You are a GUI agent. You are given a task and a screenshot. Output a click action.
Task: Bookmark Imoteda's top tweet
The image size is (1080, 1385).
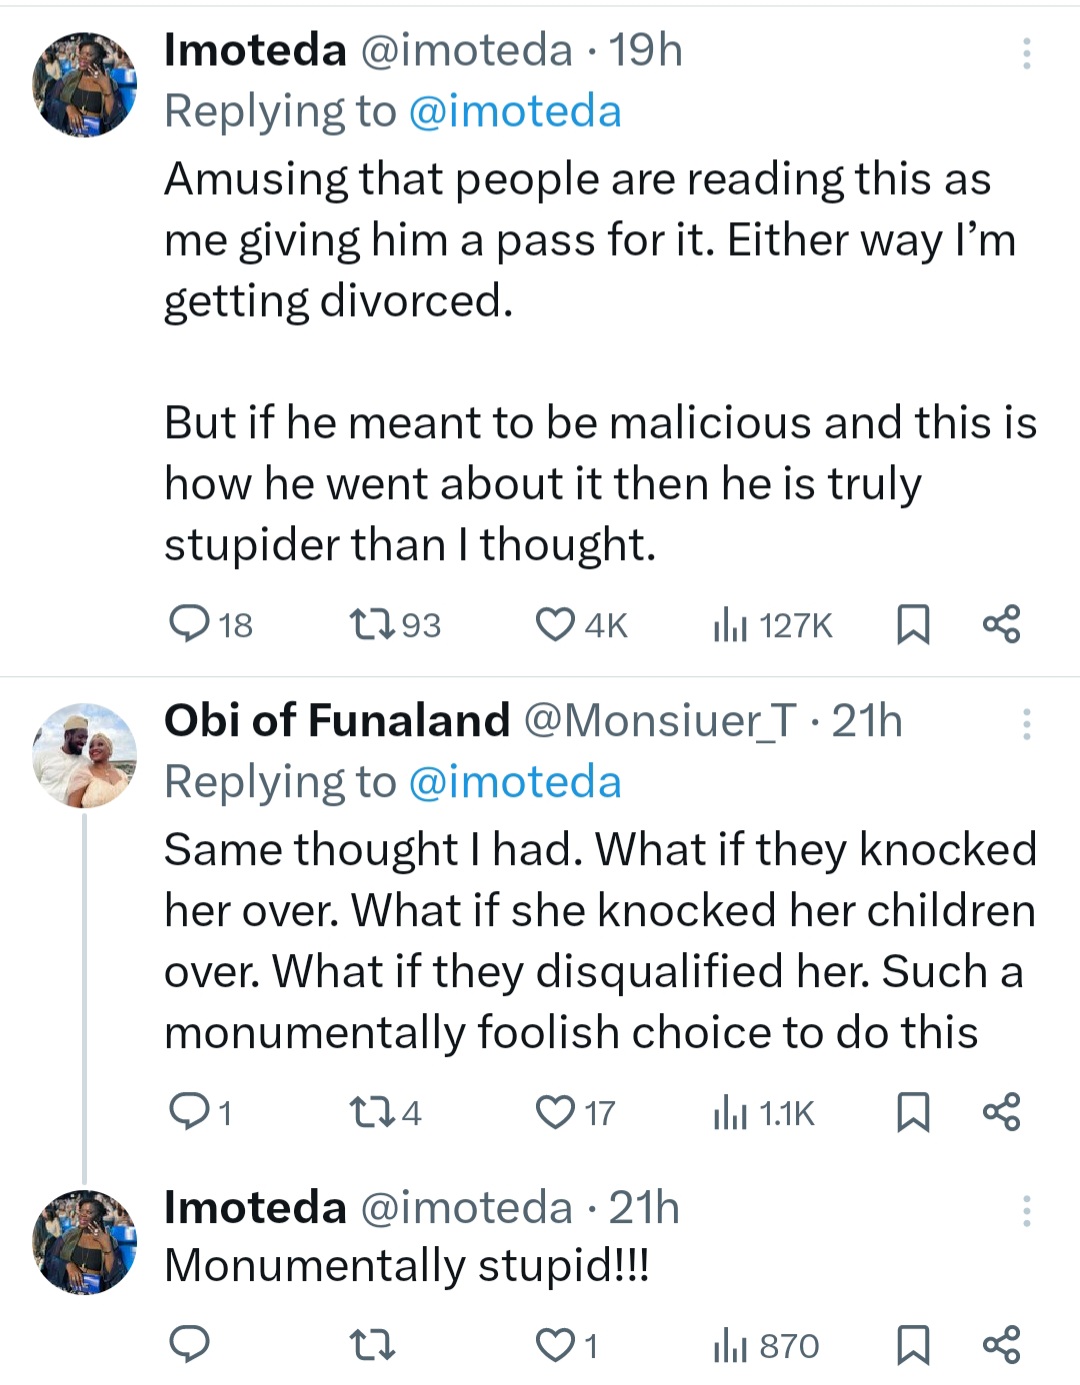pyautogui.click(x=912, y=625)
